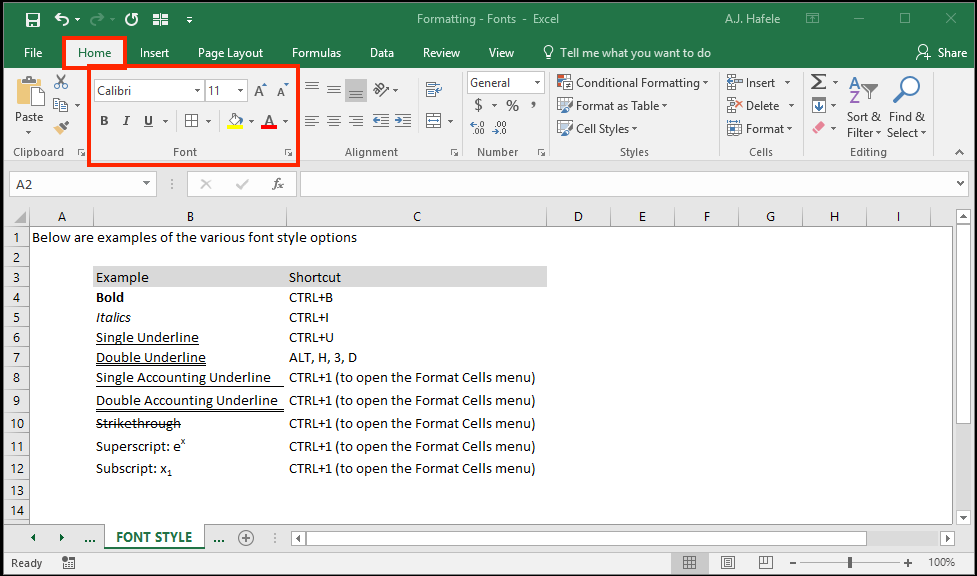The height and width of the screenshot is (576, 977).
Task: Switch to the Data tab
Action: 382,53
